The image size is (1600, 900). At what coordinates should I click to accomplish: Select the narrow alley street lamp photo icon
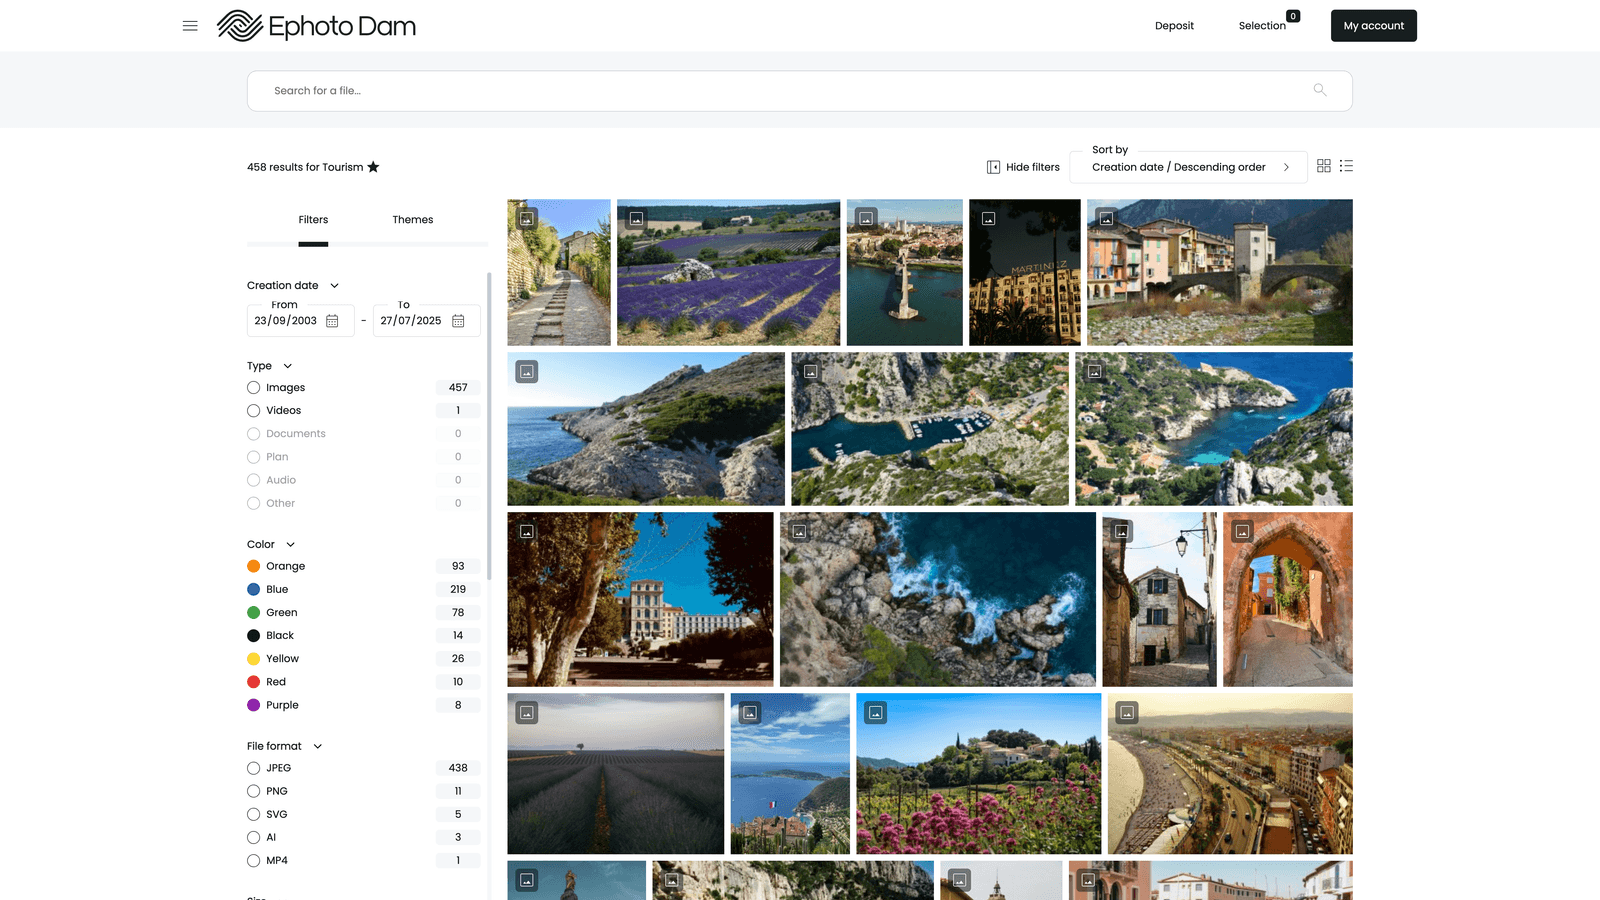(1121, 531)
